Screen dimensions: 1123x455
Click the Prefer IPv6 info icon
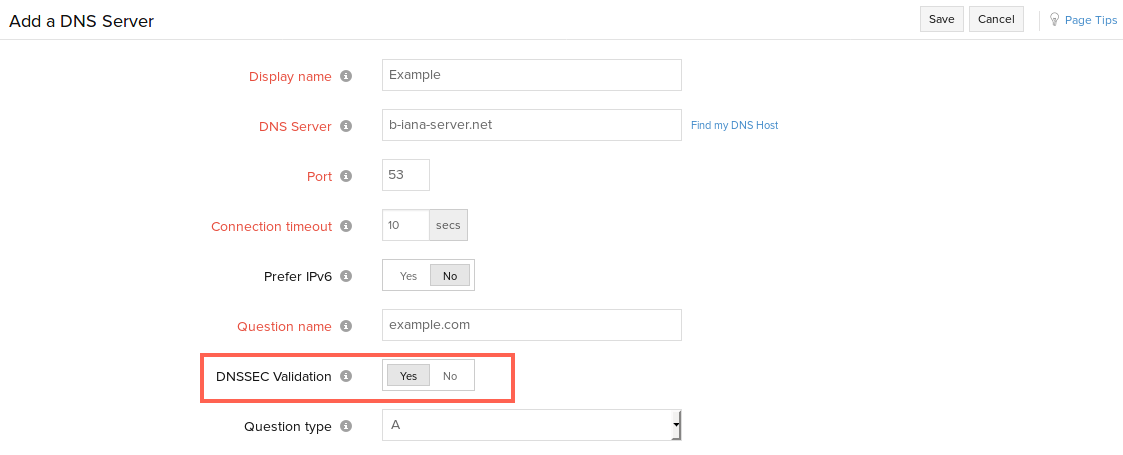346,275
